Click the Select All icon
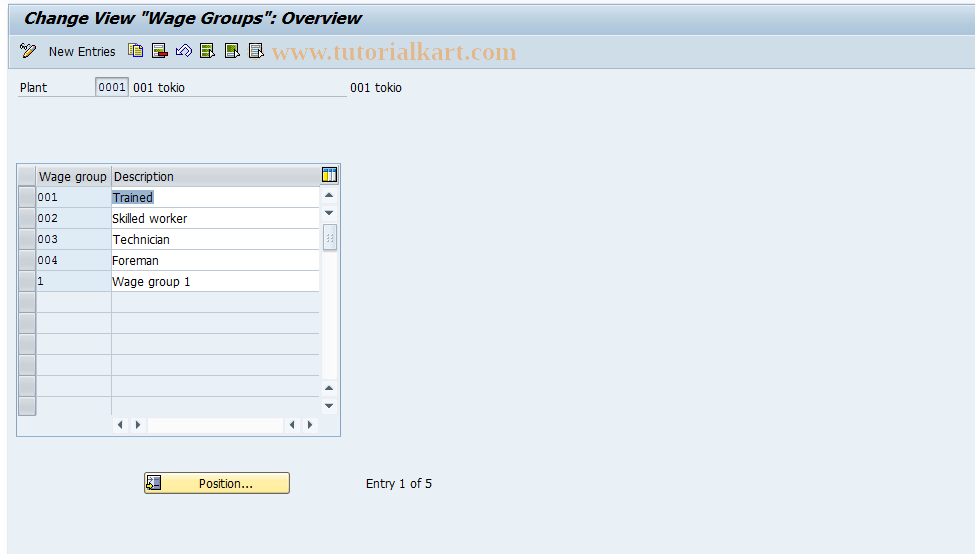The width and height of the screenshot is (975, 554). (x=208, y=51)
